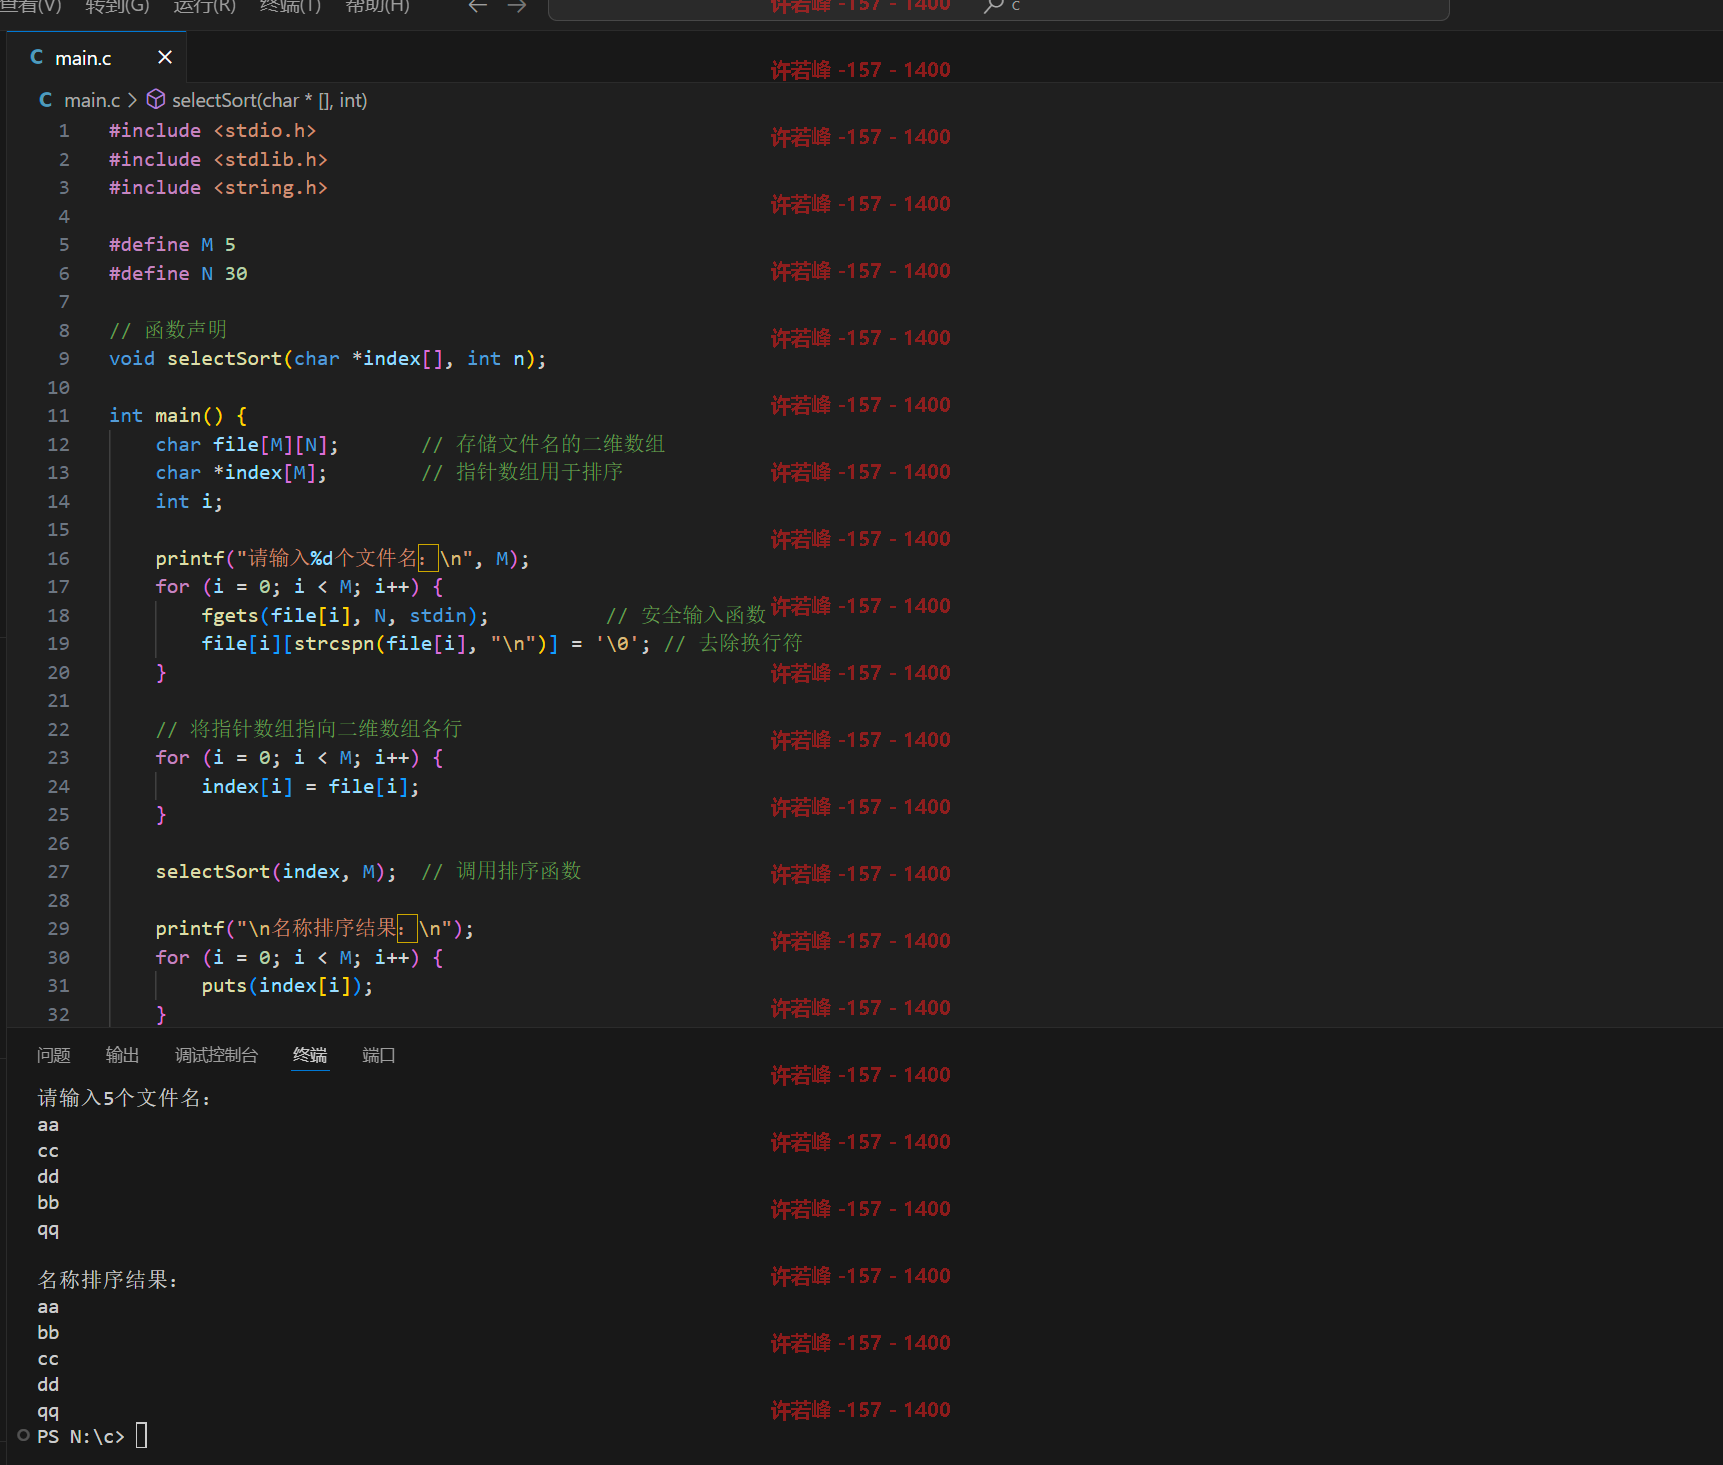Click the terminal prompt PS N:\c>

coord(81,1436)
